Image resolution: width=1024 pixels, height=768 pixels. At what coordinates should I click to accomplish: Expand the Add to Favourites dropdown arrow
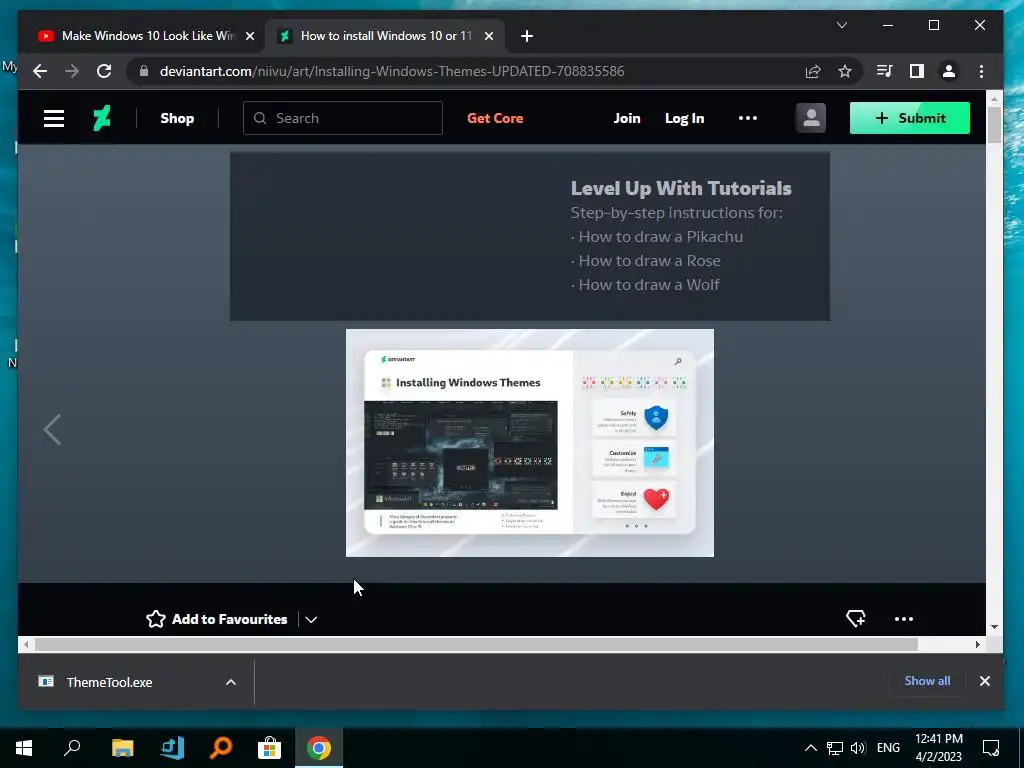pyautogui.click(x=311, y=619)
